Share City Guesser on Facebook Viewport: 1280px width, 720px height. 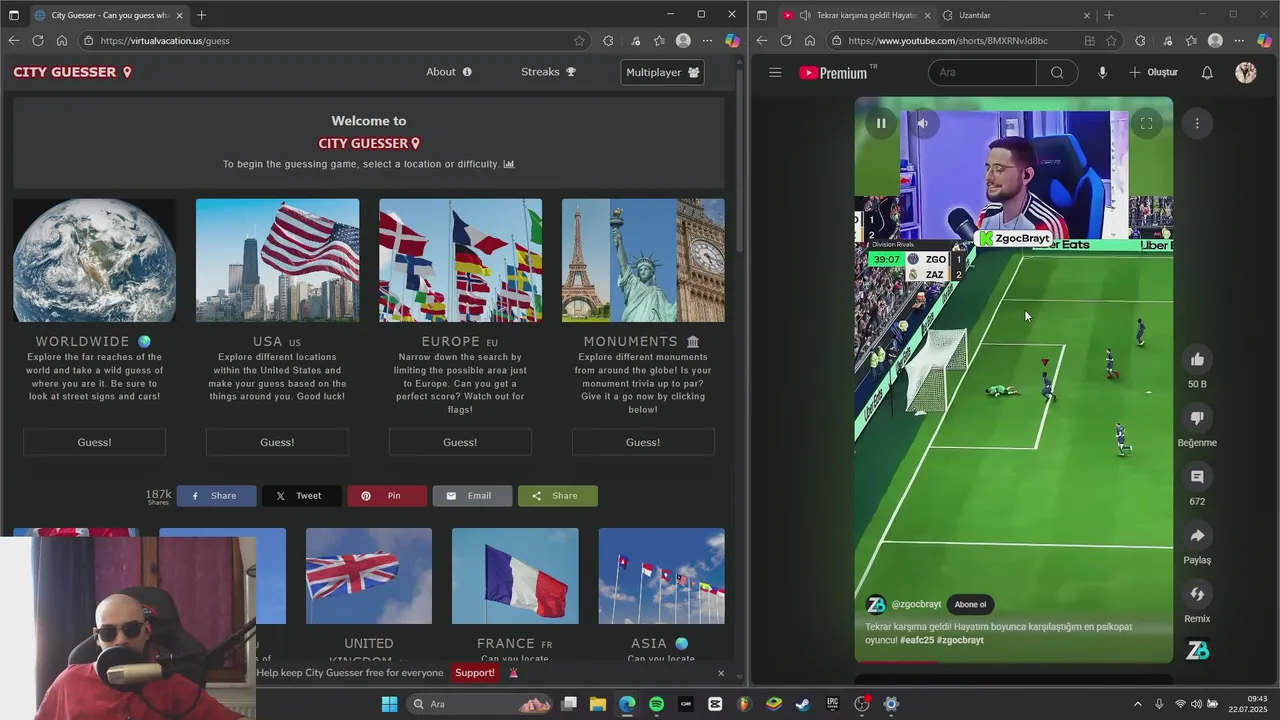click(x=216, y=496)
